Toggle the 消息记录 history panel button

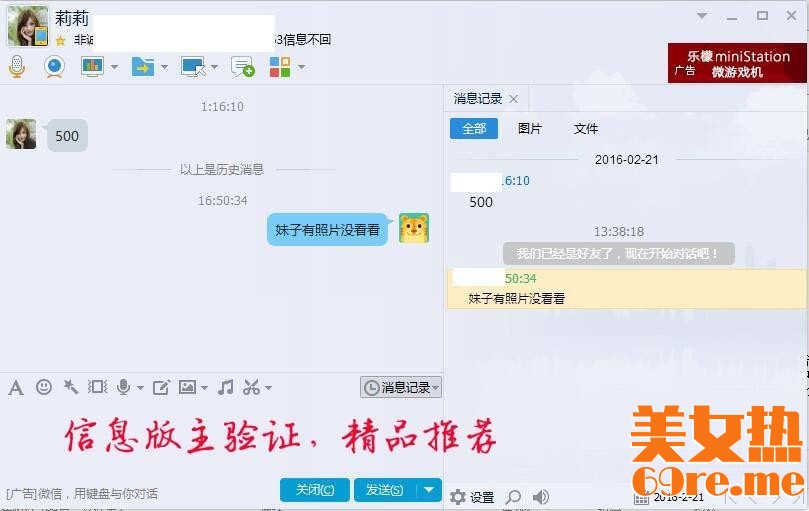[400, 387]
